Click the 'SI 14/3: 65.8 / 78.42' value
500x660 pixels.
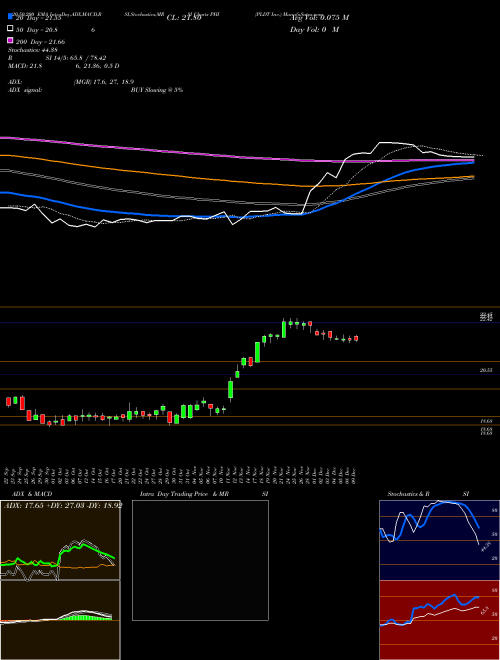click(x=78, y=58)
